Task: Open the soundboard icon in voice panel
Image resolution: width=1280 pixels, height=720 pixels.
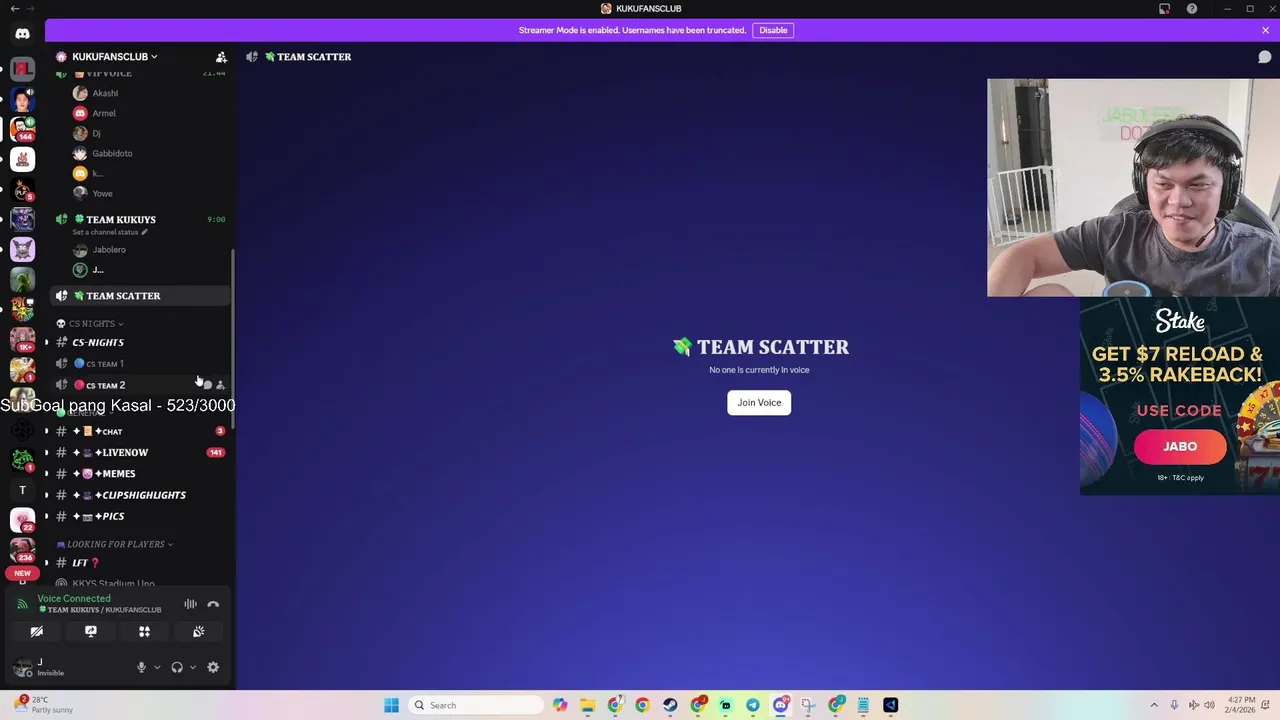Action: [x=198, y=631]
